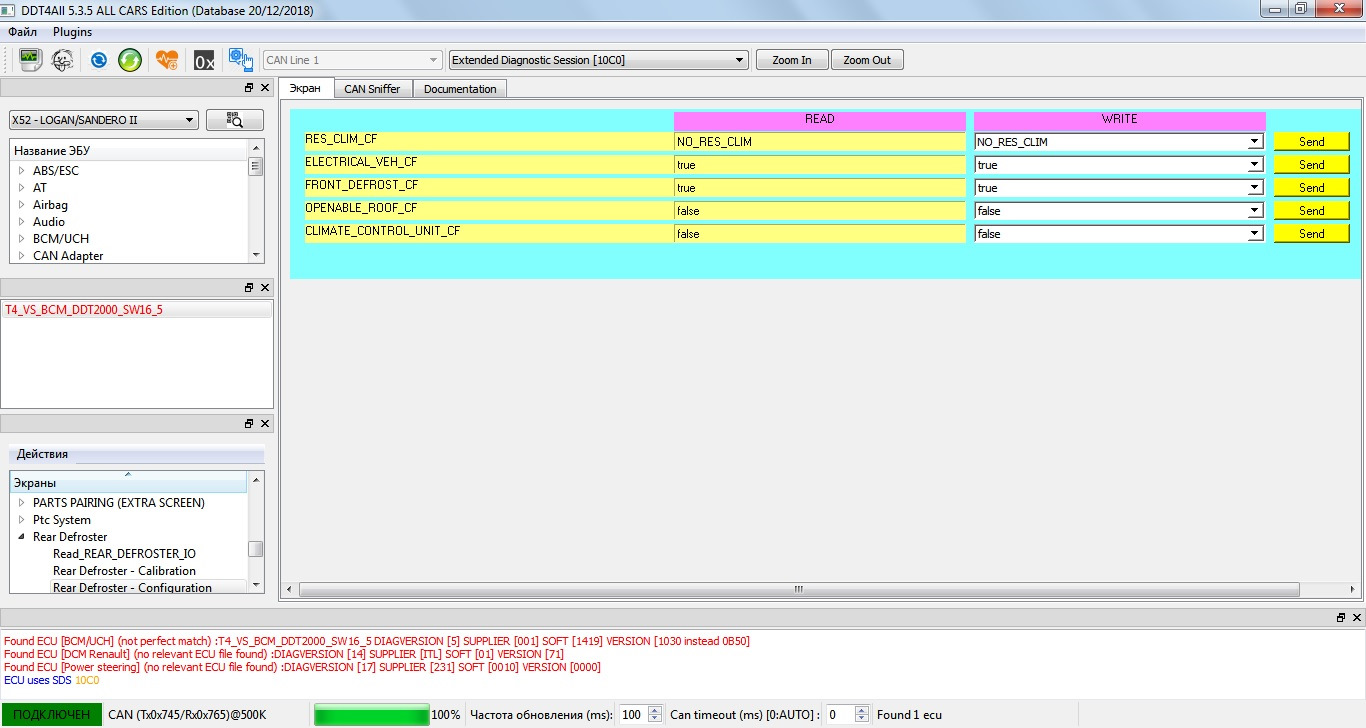Open Rear Defroster - Calibration screen
The width and height of the screenshot is (1366, 728).
click(x=124, y=571)
